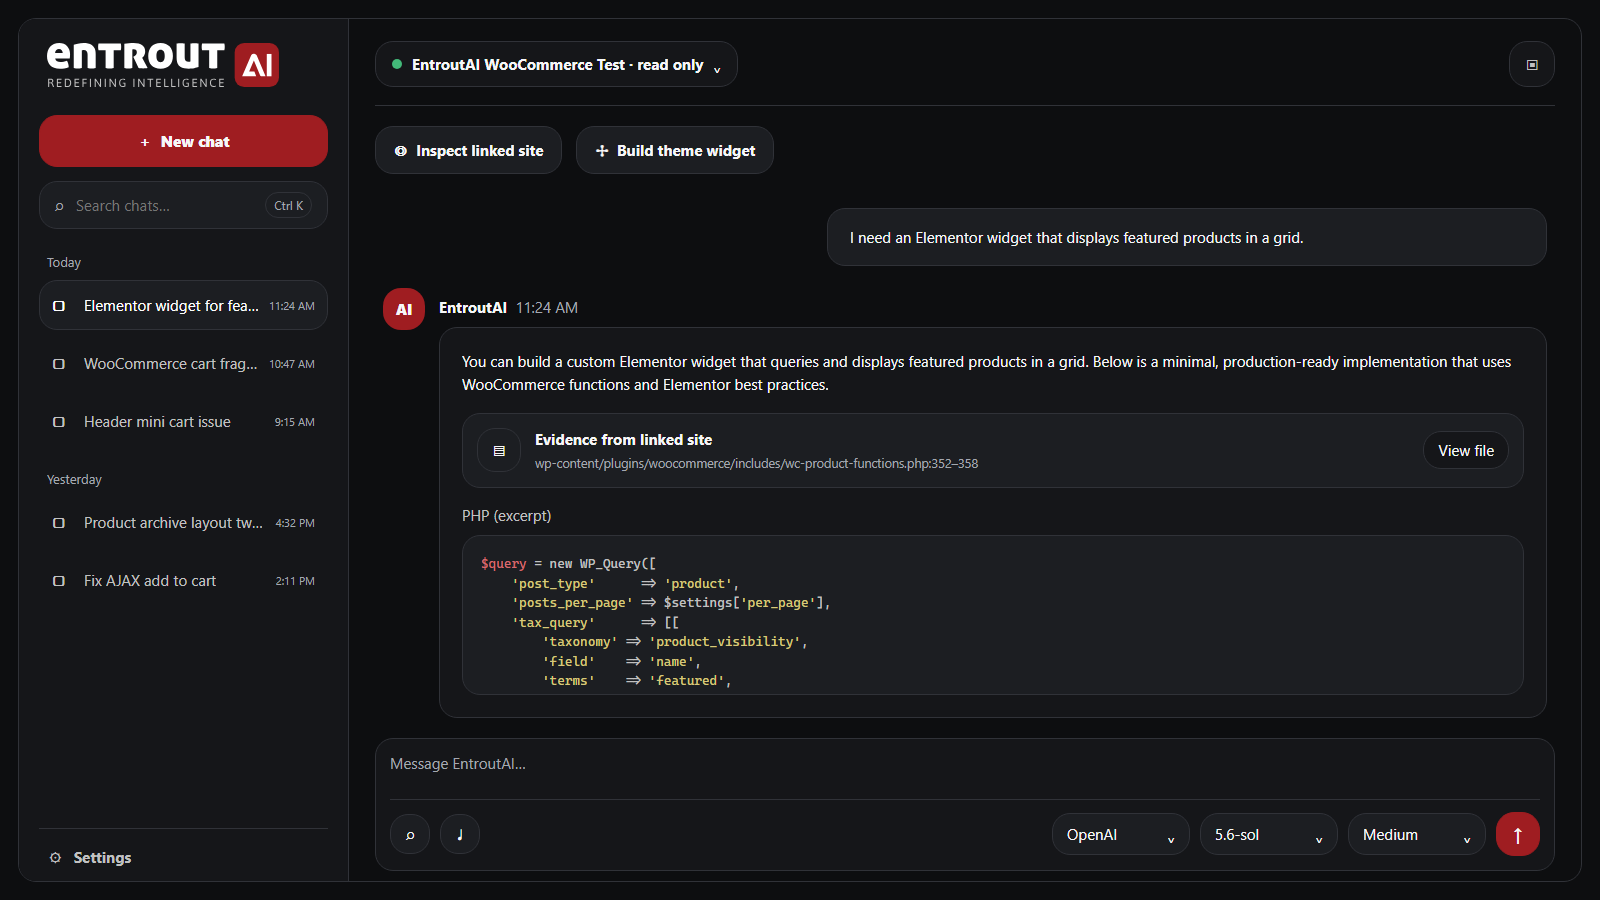Open the OpenAI provider dropdown
Screen dimensions: 1600x900
pyautogui.click(x=1121, y=834)
